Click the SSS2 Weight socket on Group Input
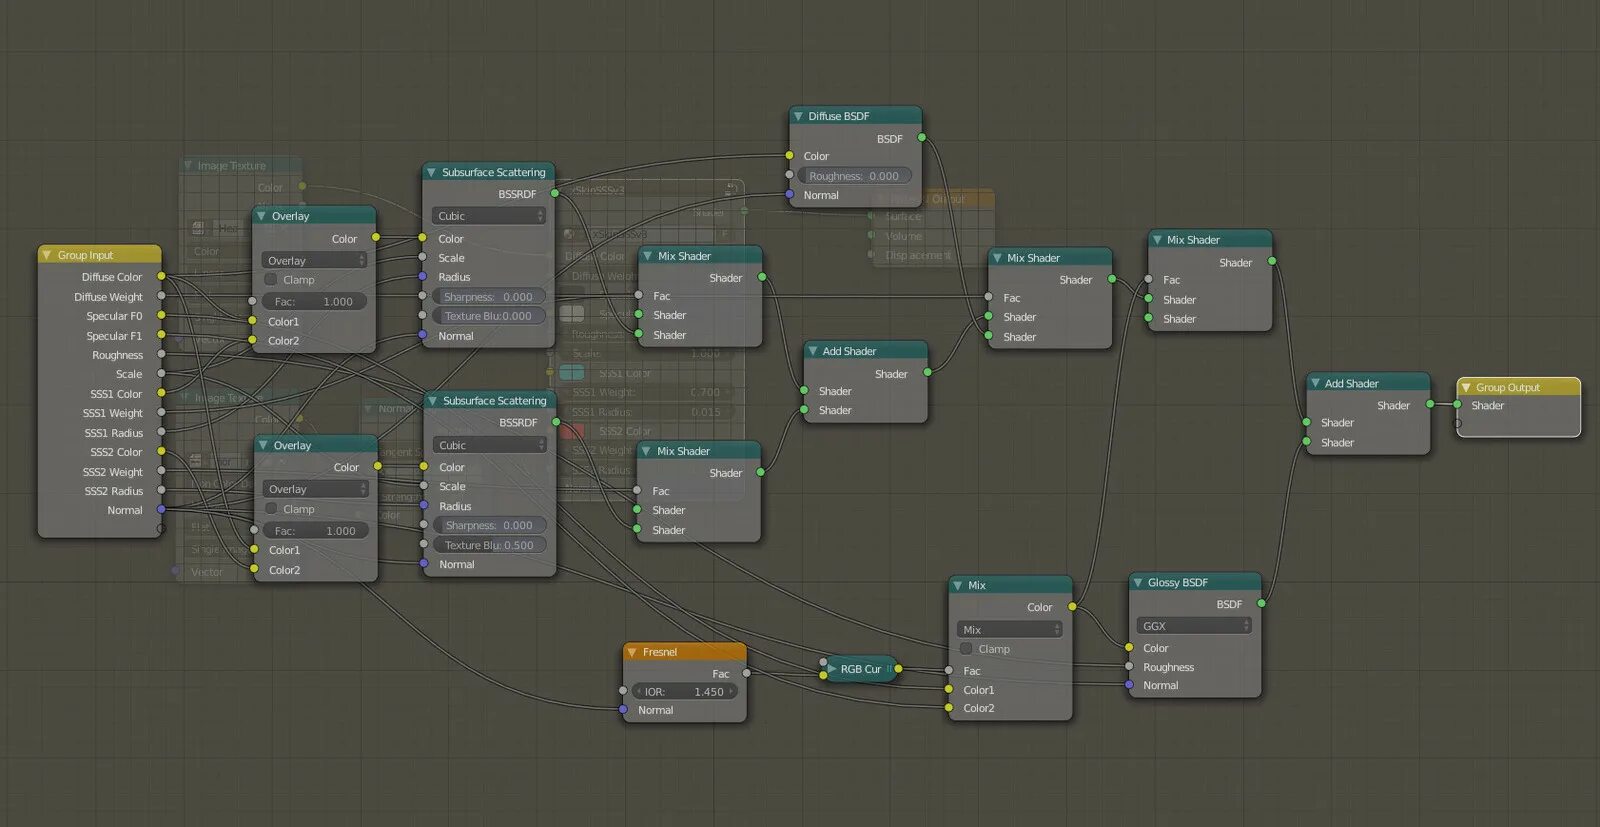 pos(161,471)
